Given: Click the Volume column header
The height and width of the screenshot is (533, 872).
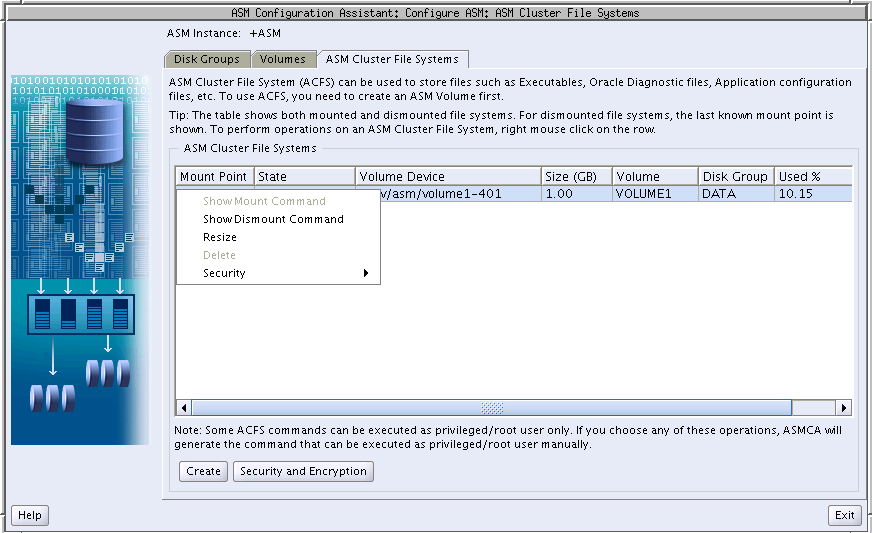Looking at the screenshot, I should [655, 176].
